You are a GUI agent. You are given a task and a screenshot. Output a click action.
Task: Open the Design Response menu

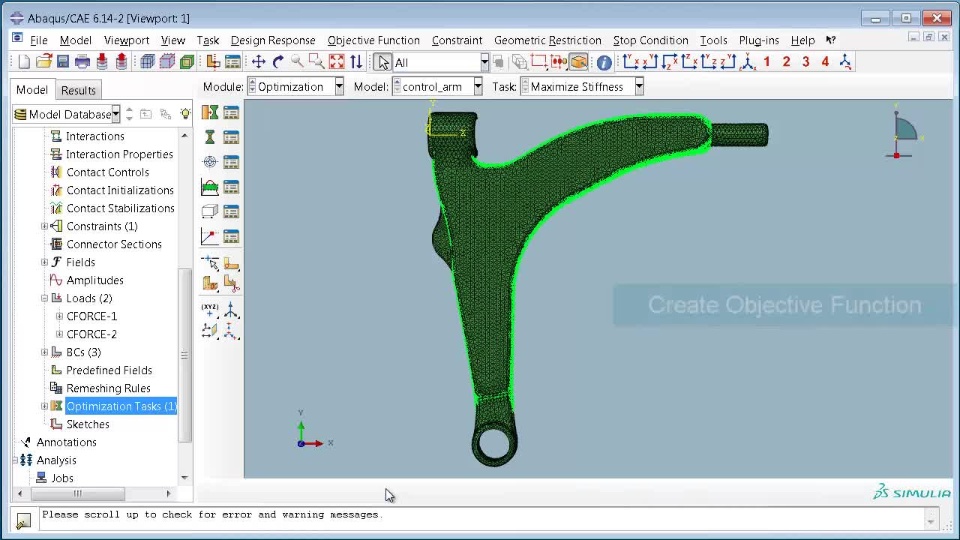[x=273, y=40]
